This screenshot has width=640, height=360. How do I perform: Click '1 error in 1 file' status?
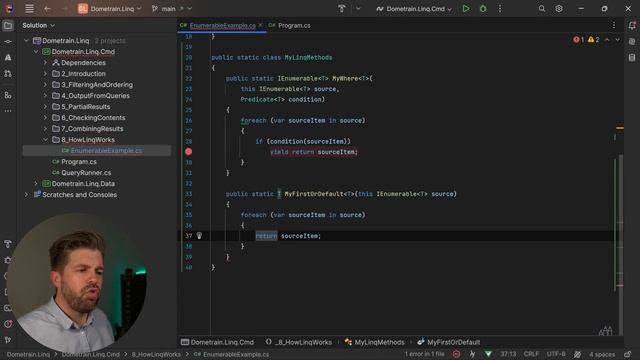pyautogui.click(x=424, y=354)
